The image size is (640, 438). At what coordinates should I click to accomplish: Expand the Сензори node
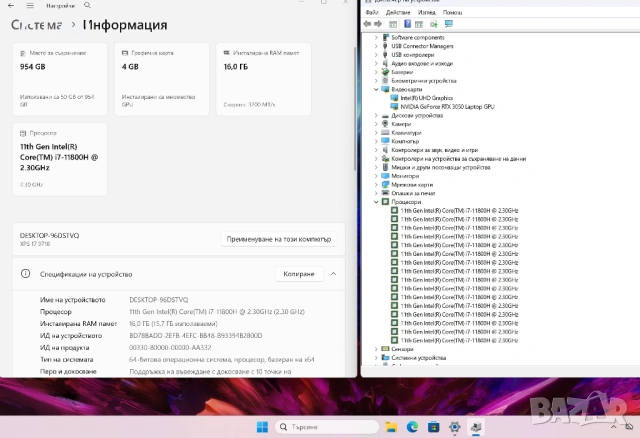pyautogui.click(x=376, y=349)
